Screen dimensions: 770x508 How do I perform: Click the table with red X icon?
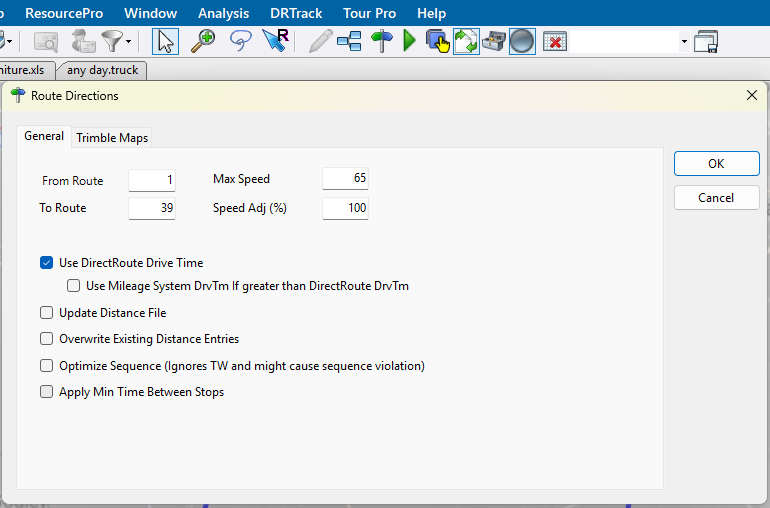(555, 41)
